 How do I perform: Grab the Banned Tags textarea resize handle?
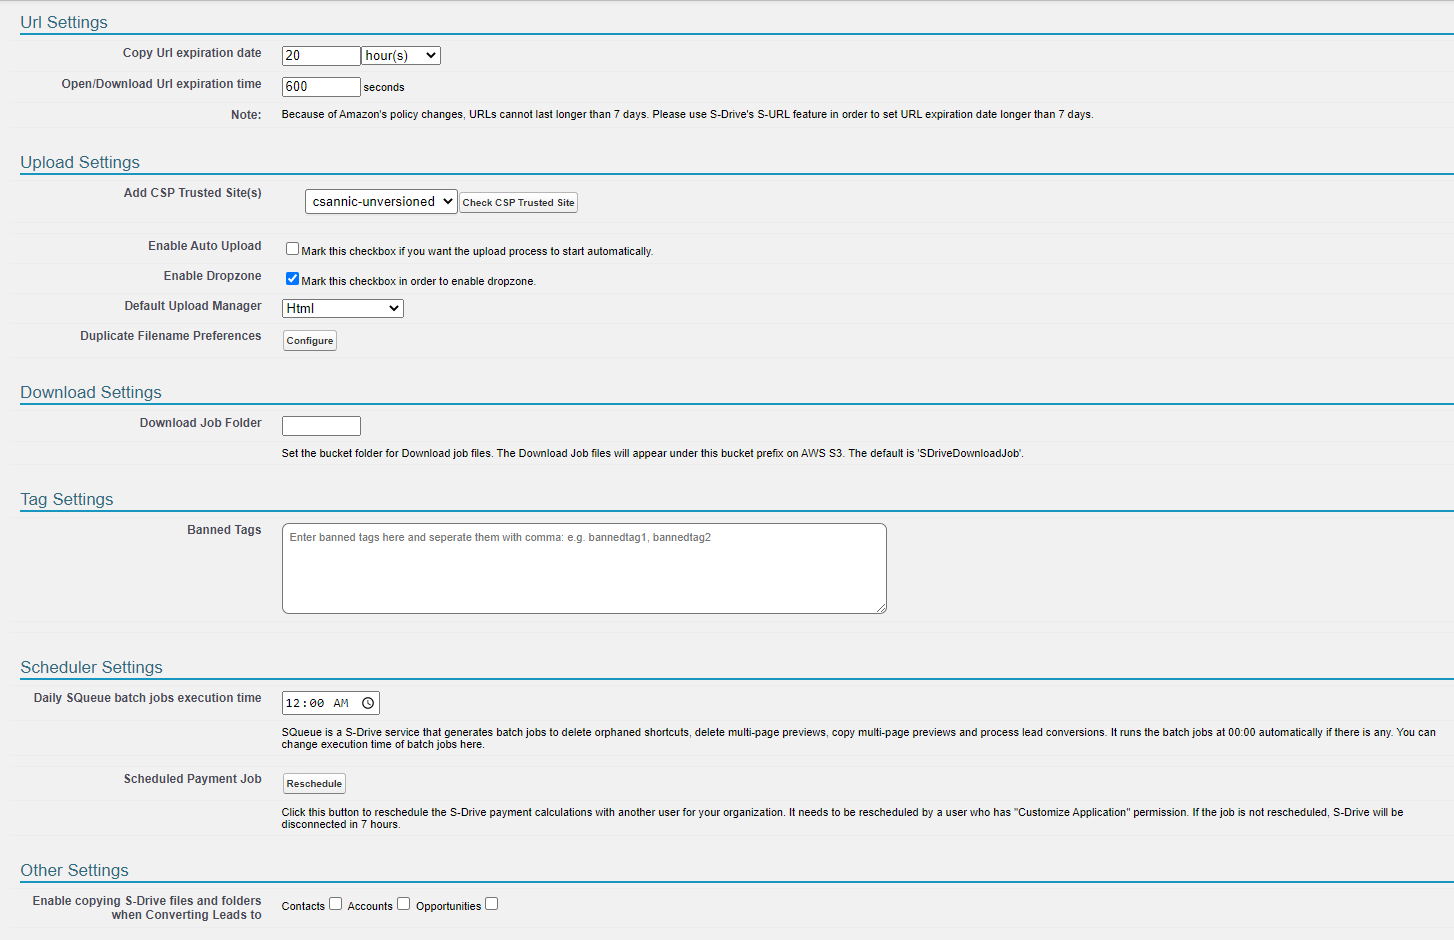[881, 608]
